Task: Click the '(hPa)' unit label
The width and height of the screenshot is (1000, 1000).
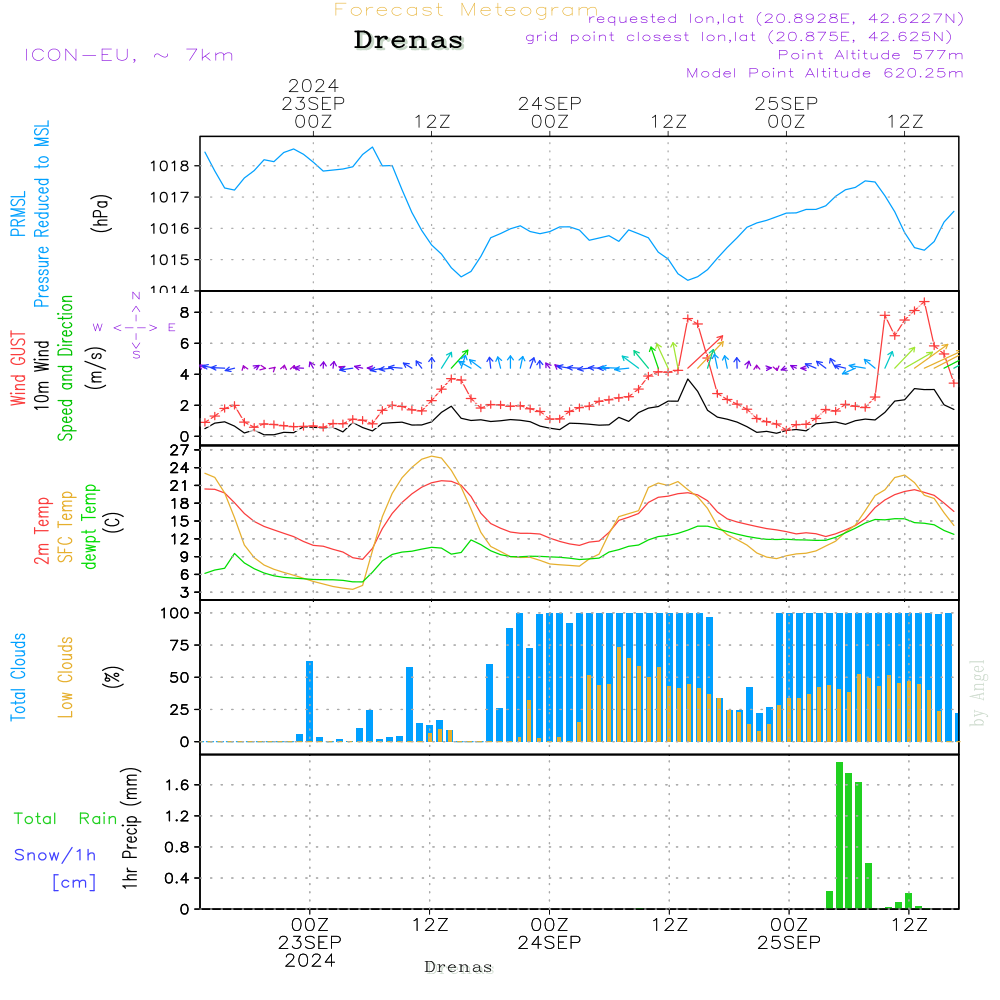Action: (x=101, y=213)
